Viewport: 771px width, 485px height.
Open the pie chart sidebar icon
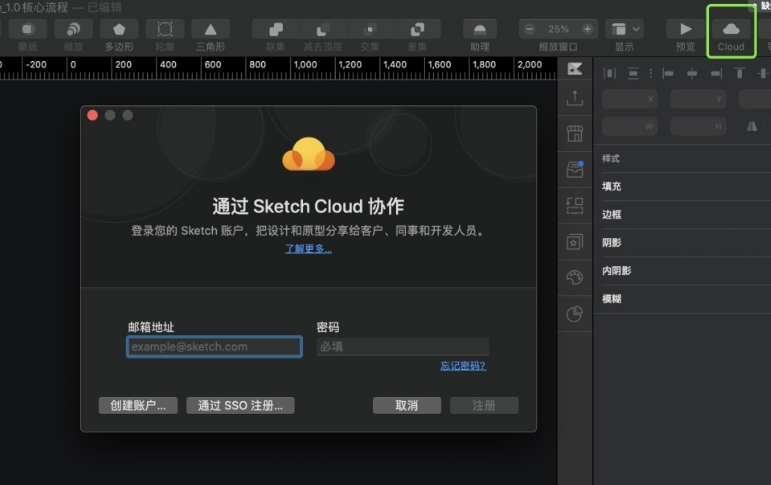coord(575,314)
